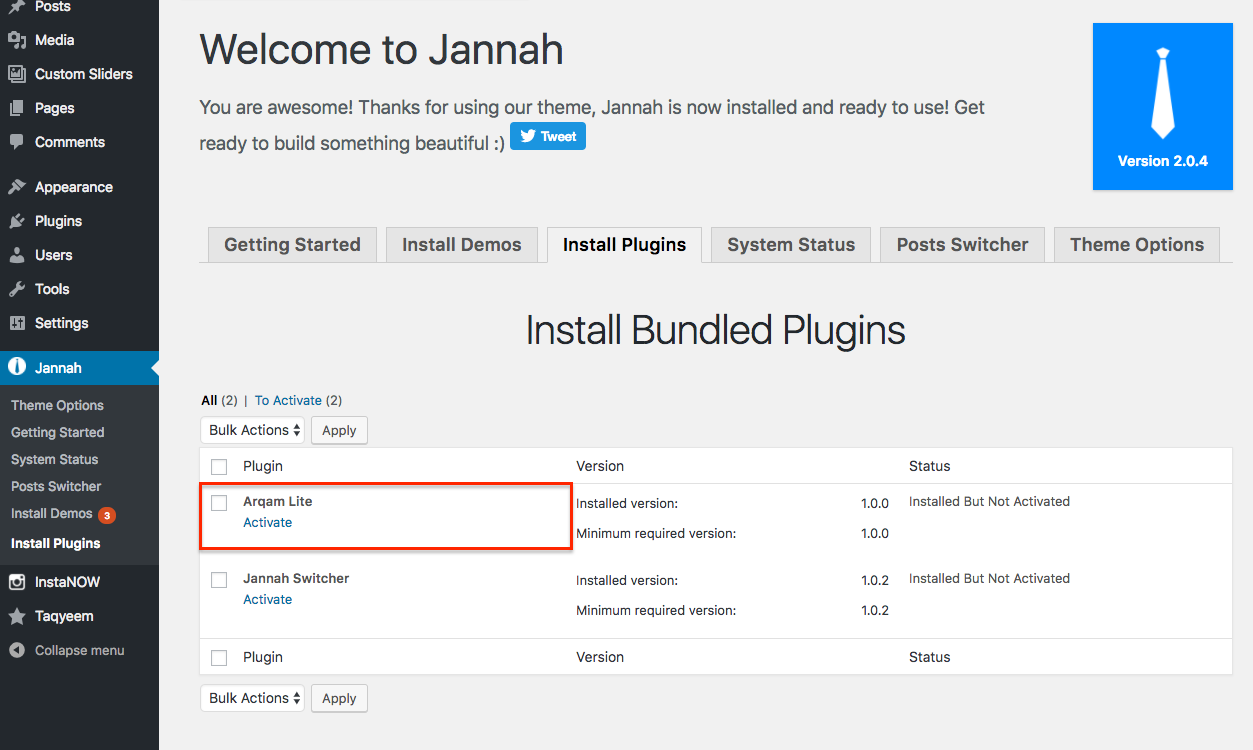Filter plugins by To Activate
Screen dimensions: 1253x750
point(288,400)
